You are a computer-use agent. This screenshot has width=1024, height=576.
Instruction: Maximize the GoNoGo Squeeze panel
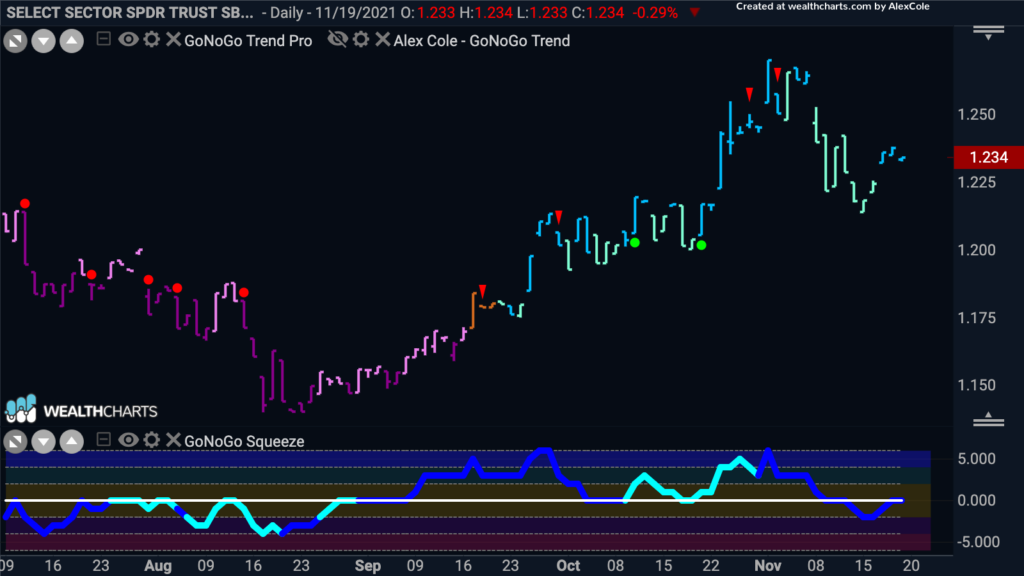click(15, 441)
